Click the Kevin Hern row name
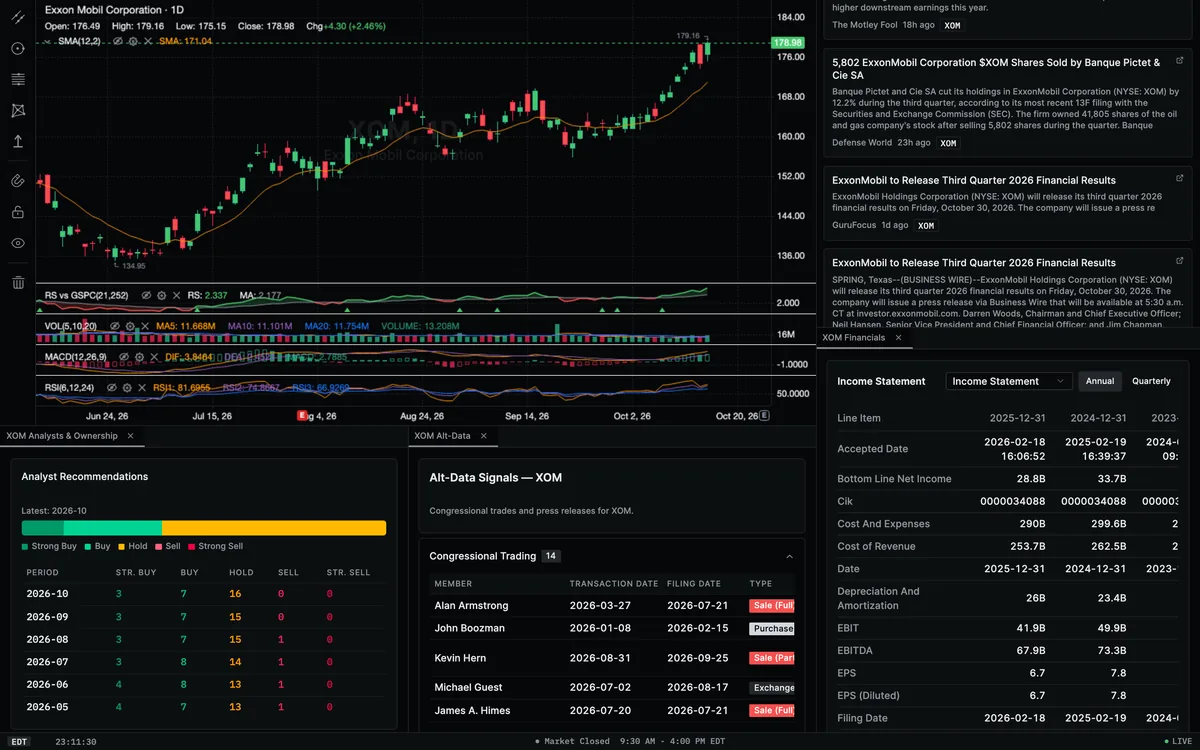This screenshot has height=750, width=1200. [x=460, y=657]
